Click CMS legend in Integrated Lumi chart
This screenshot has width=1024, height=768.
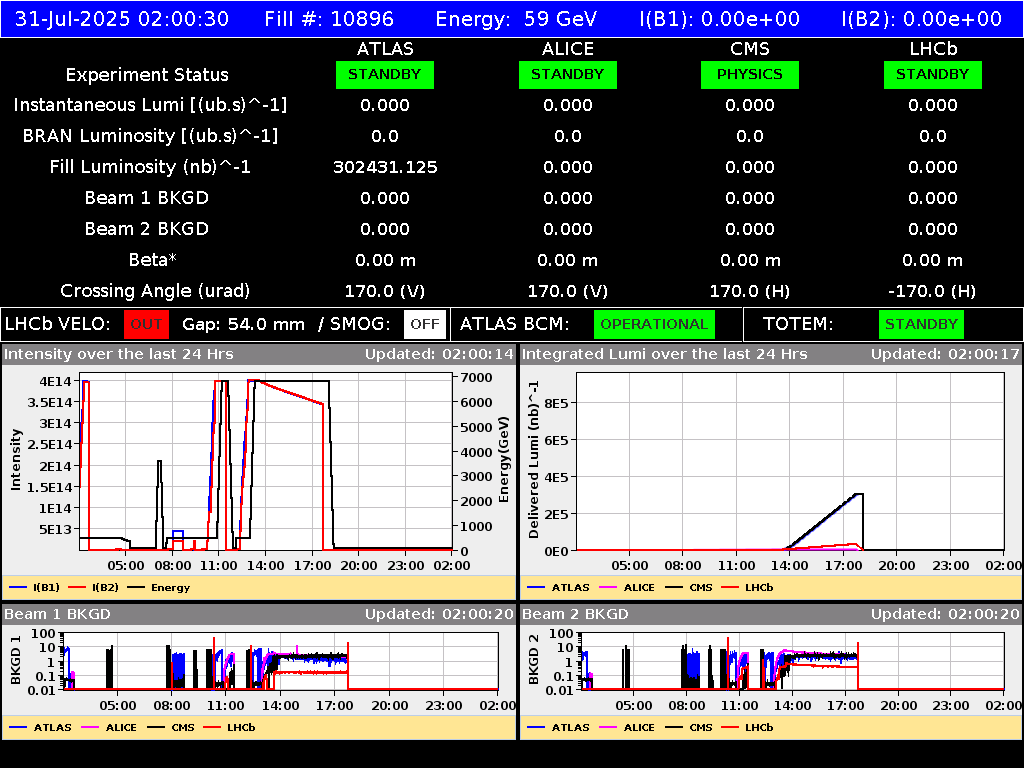tap(689, 587)
